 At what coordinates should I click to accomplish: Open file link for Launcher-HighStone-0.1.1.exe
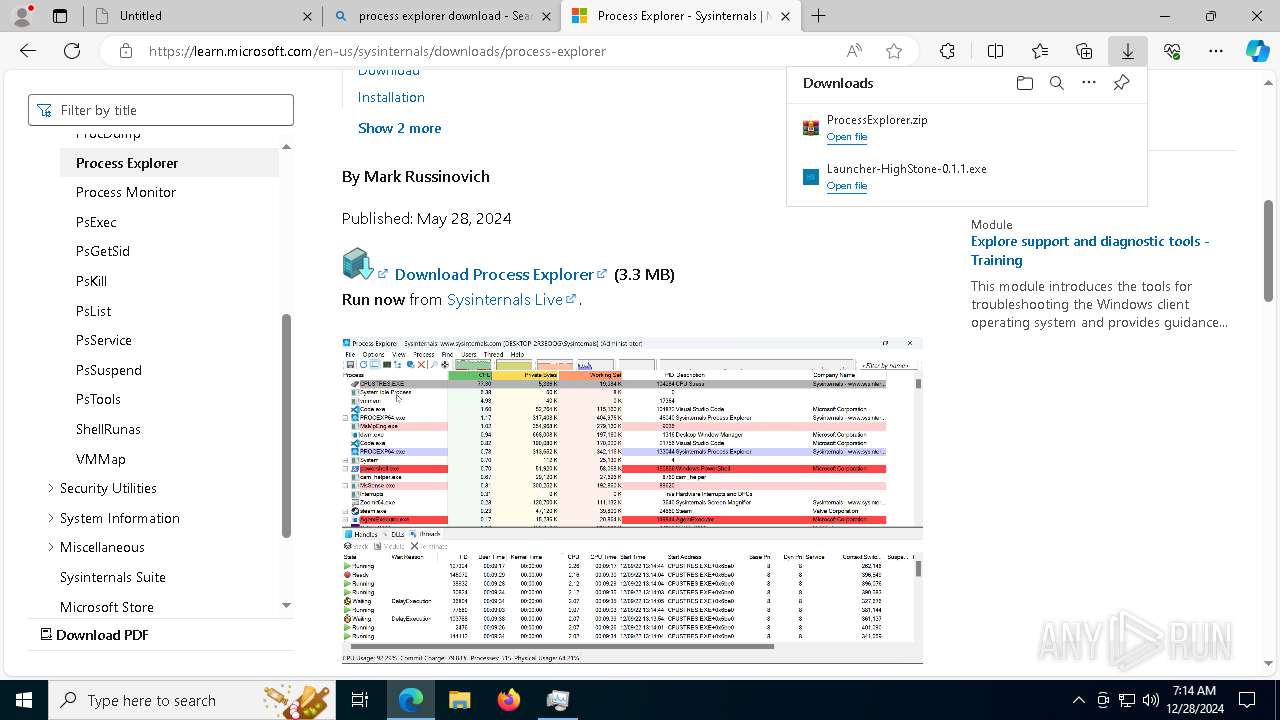click(846, 186)
